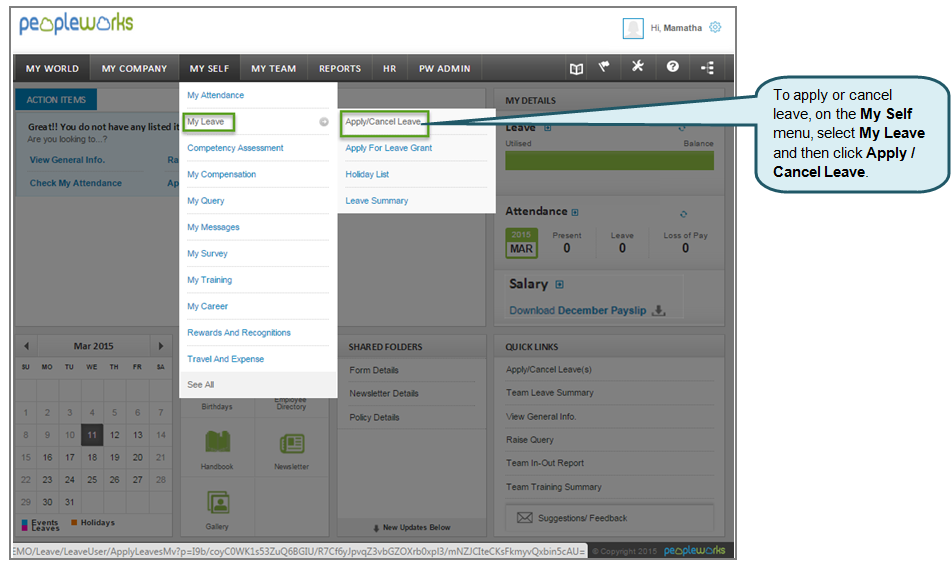The image size is (952, 563).
Task: Go to the previous month in the calendar
Action: [26, 346]
